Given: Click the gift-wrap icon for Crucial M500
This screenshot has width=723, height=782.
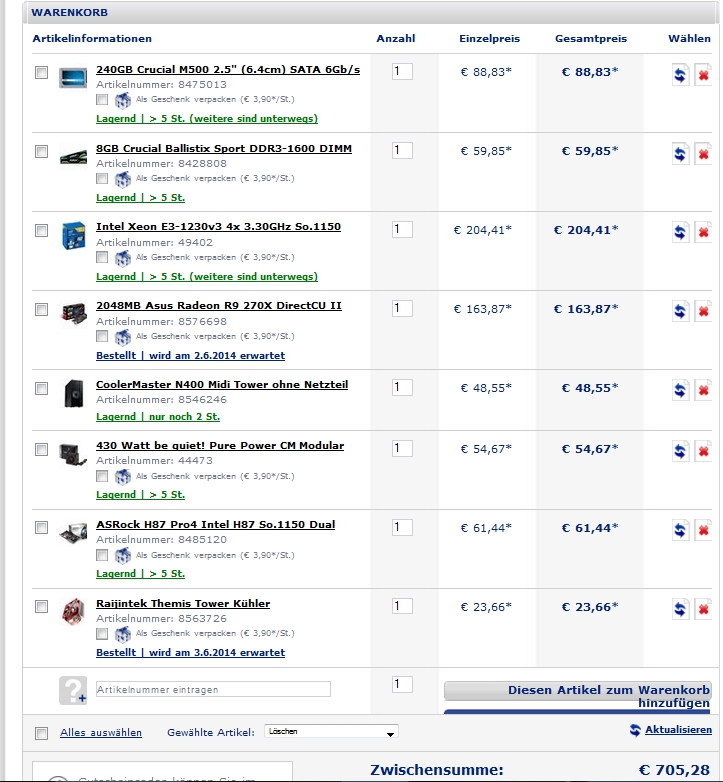Looking at the screenshot, I should point(123,100).
